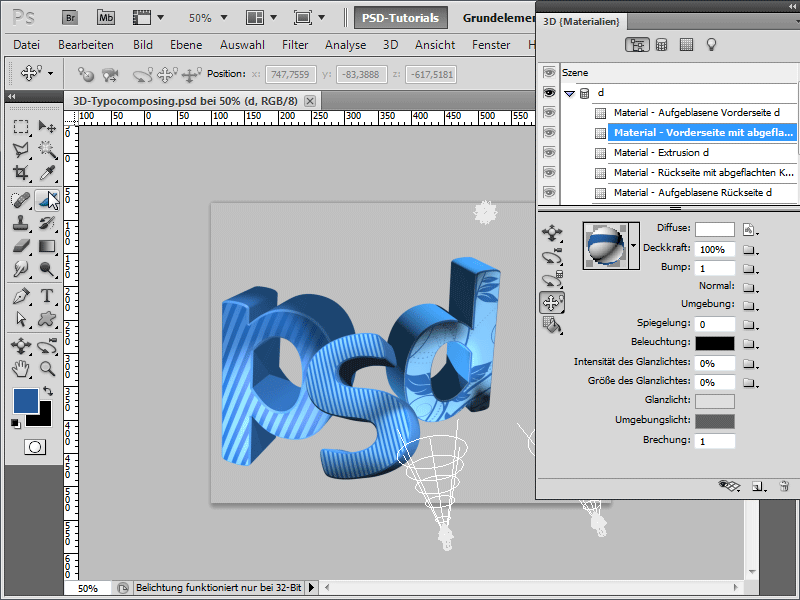Viewport: 800px width, 600px height.
Task: Select the Dodge tool
Action: 47,269
